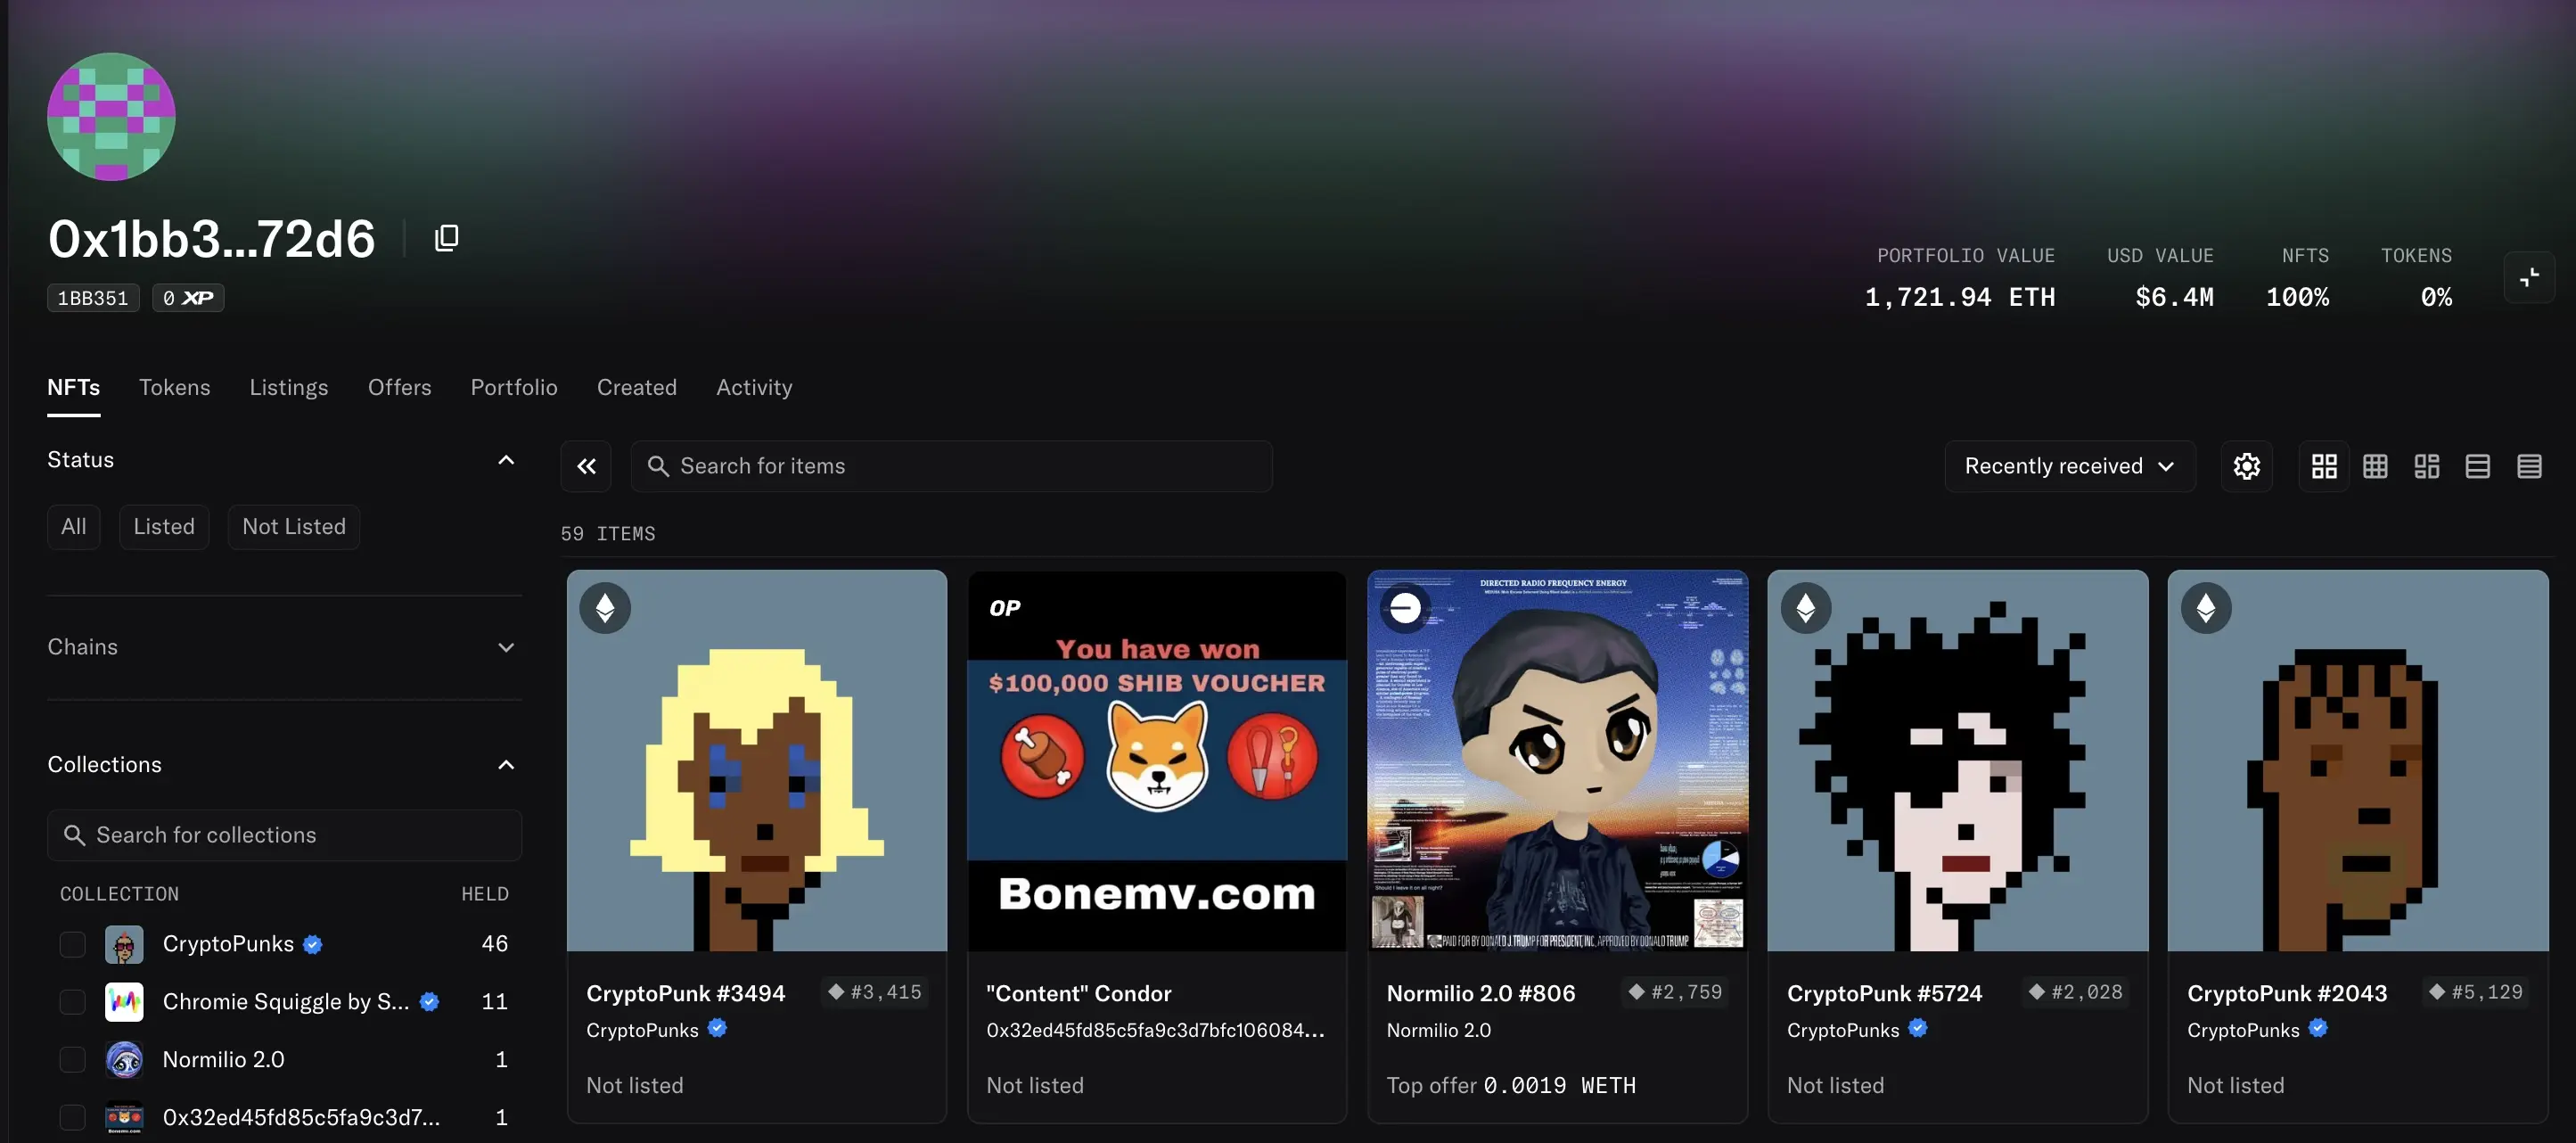Viewport: 2576px width, 1143px height.
Task: Switch to compact grid view
Action: 2375,466
